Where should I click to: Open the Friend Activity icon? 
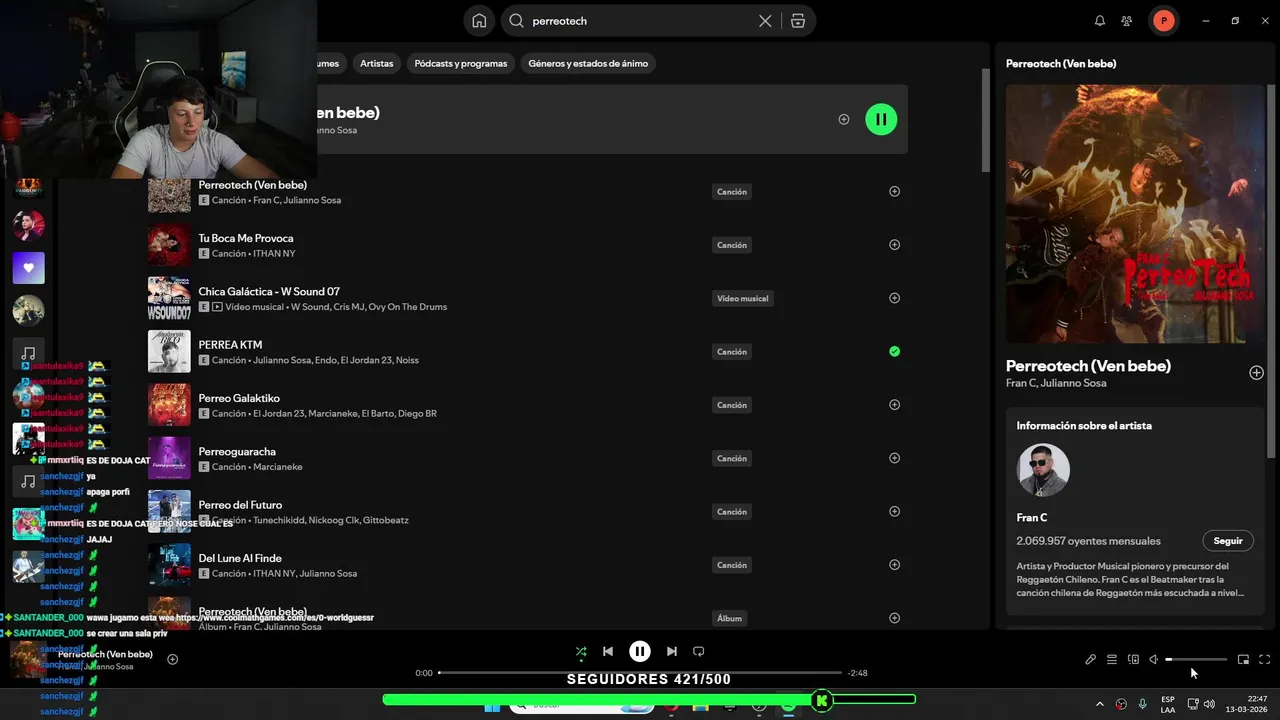coord(1127,21)
